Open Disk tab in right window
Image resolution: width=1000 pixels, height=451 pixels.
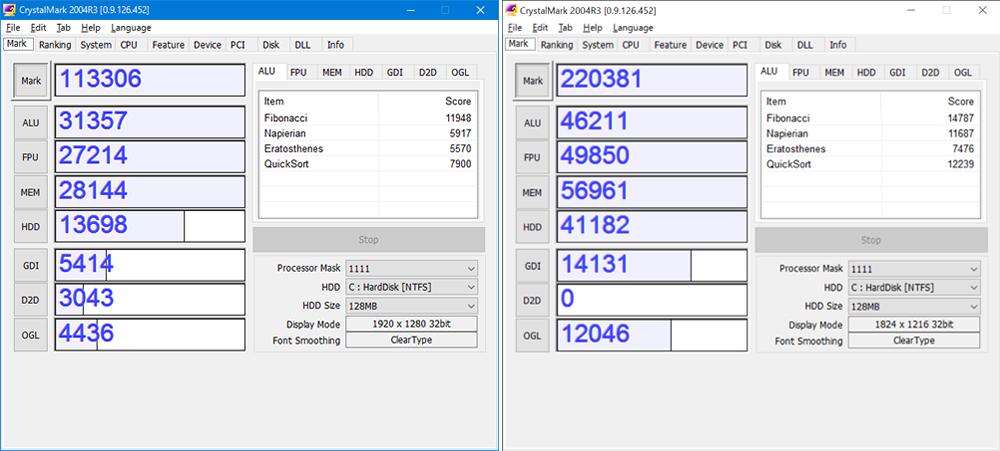tap(774, 45)
